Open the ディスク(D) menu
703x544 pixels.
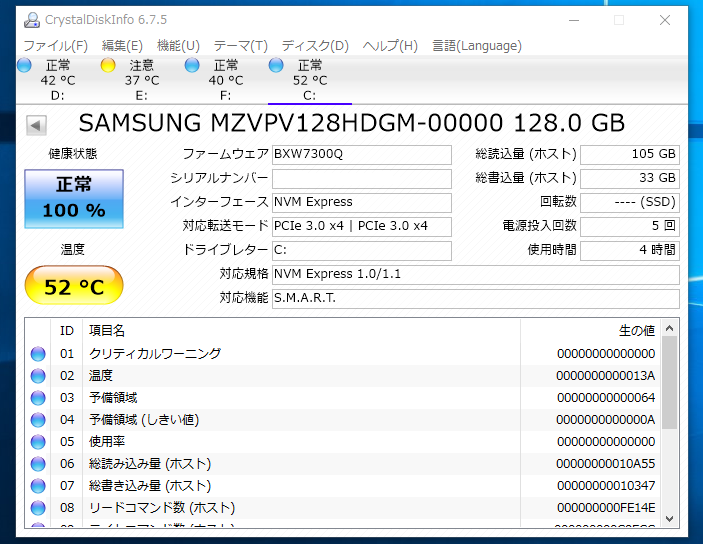(x=315, y=46)
